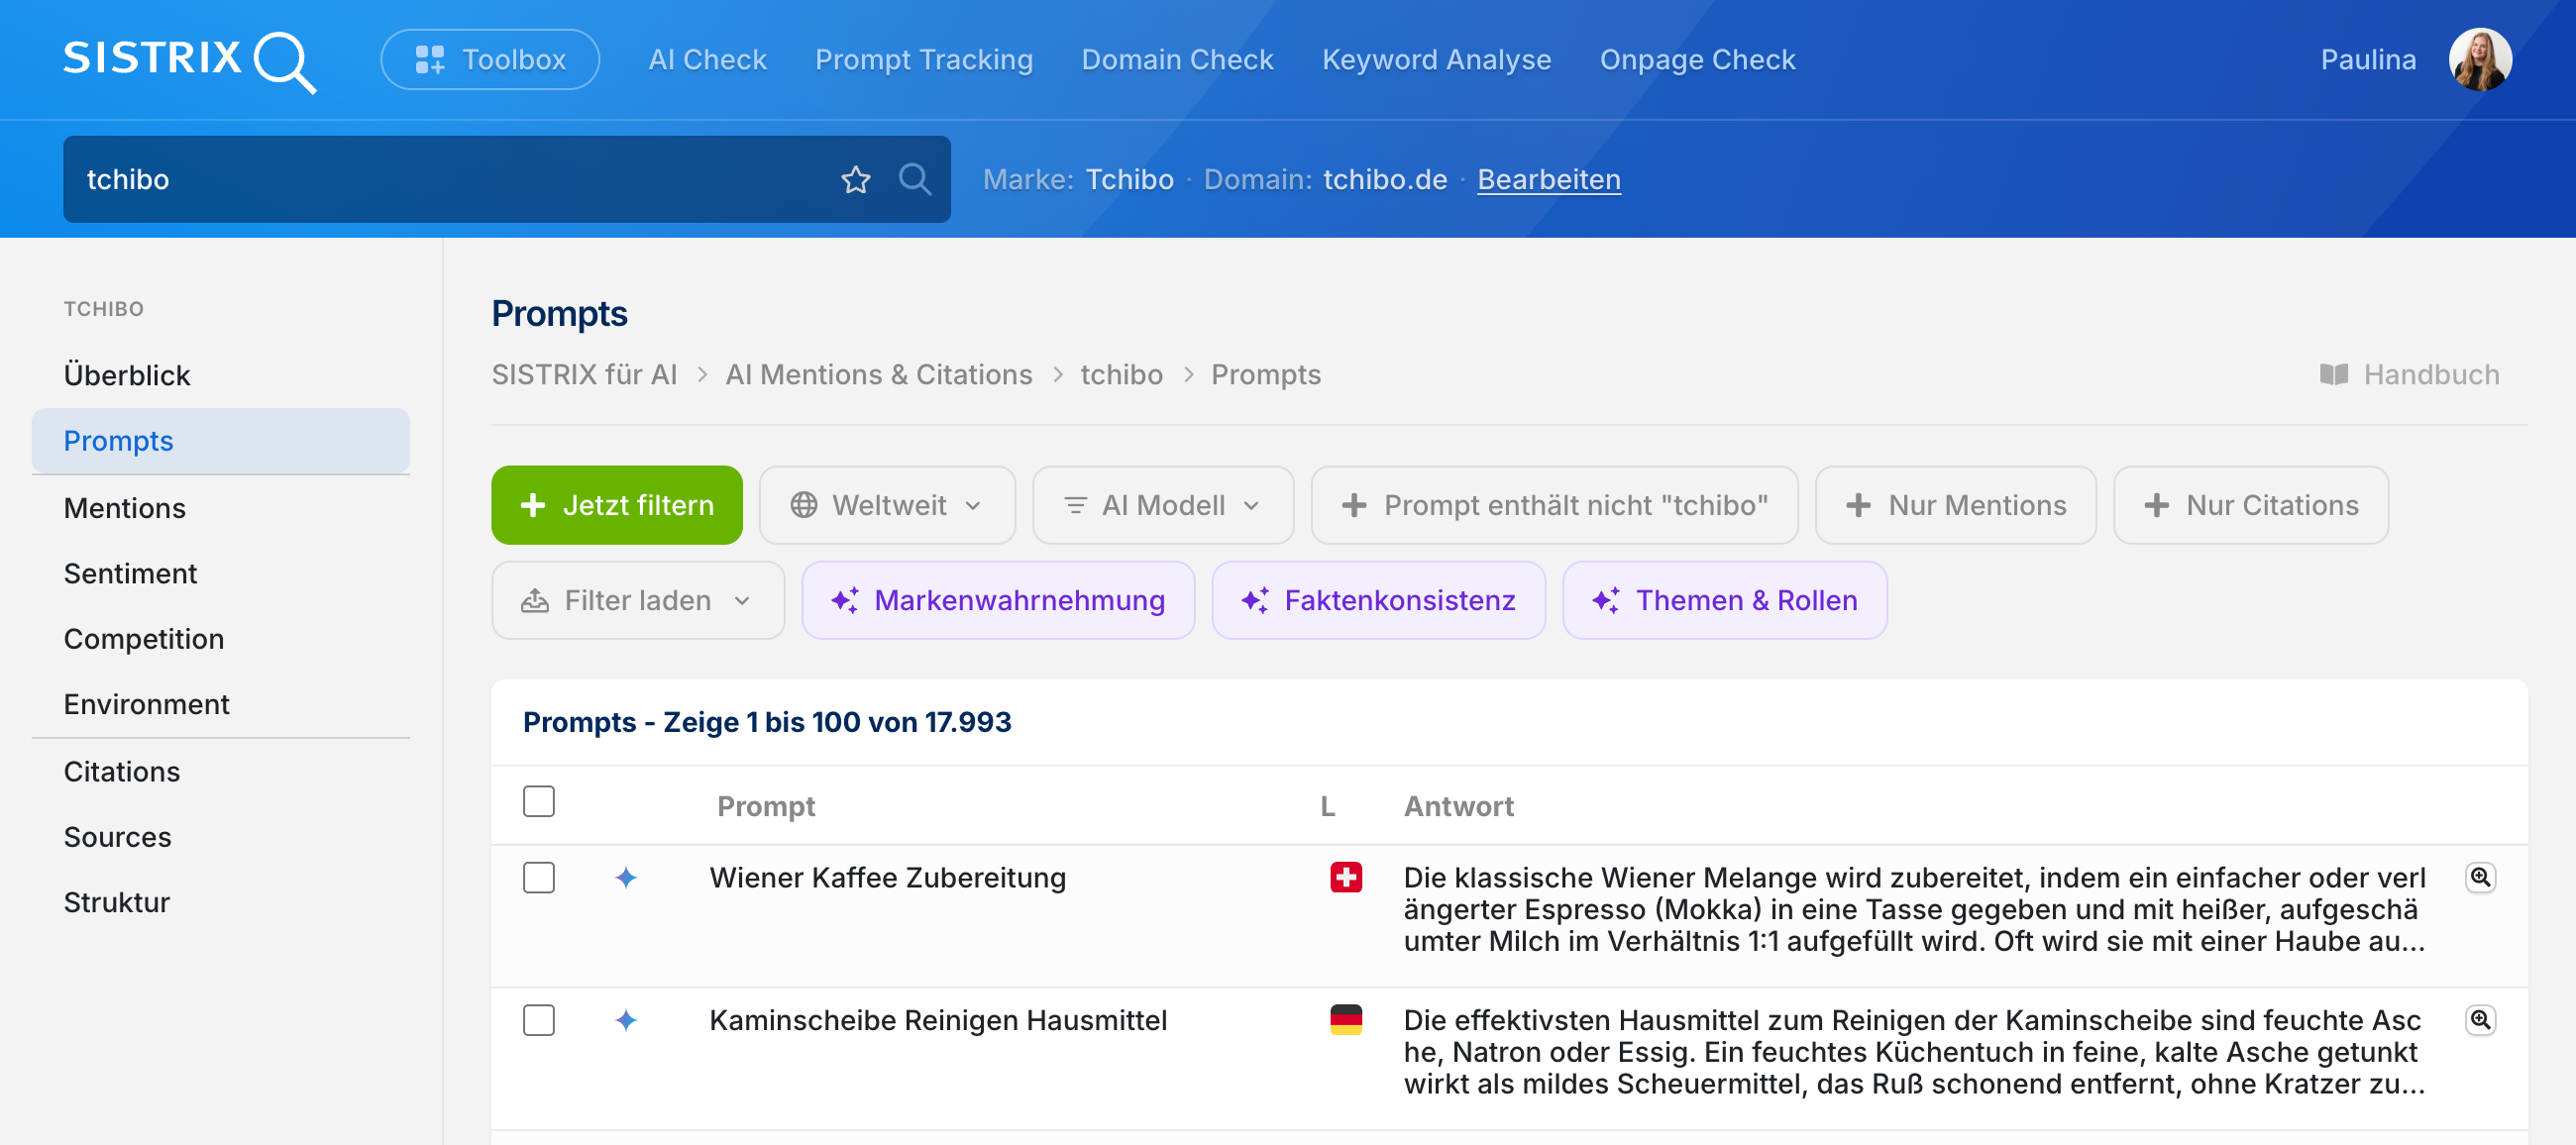The image size is (2576, 1145).
Task: Click the sparkle icon in Markenwahrnehmung
Action: (845, 600)
